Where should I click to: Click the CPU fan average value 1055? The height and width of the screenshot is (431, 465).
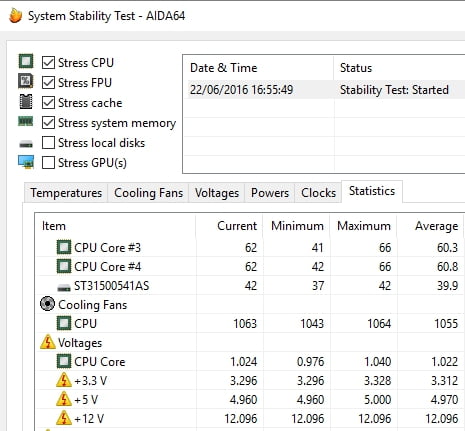446,324
